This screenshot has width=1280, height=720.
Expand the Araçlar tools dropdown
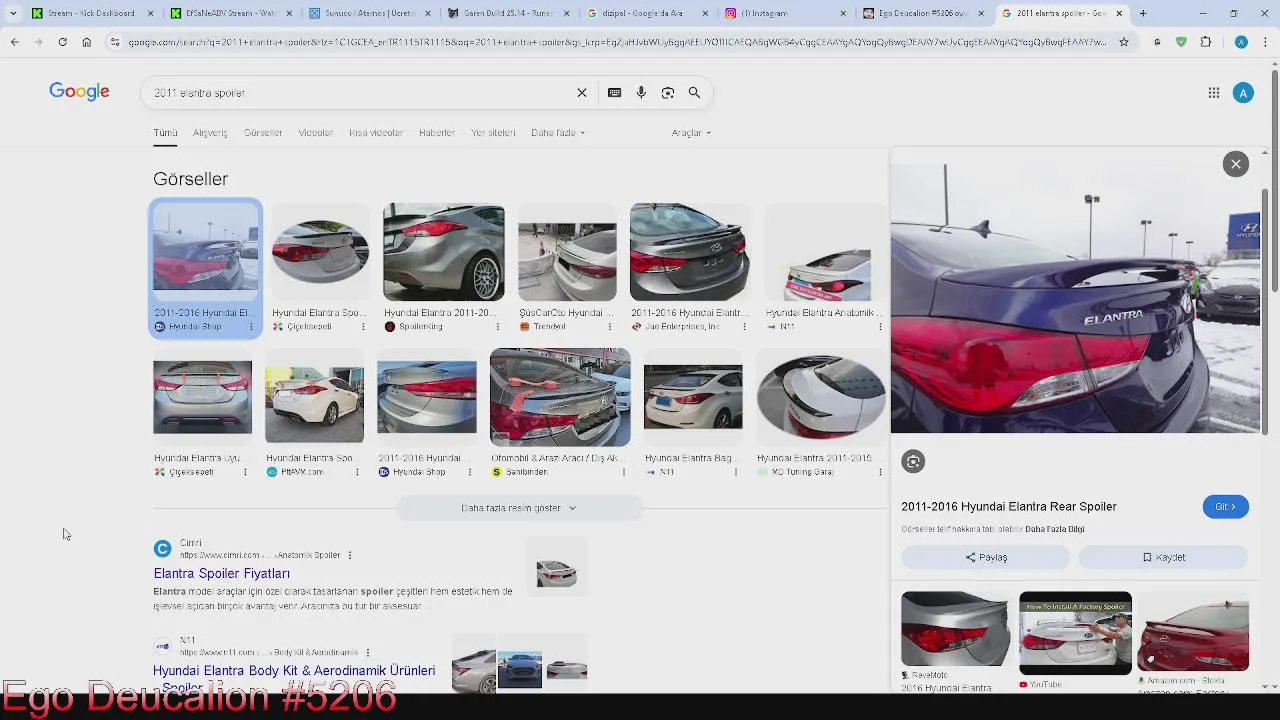pos(691,132)
